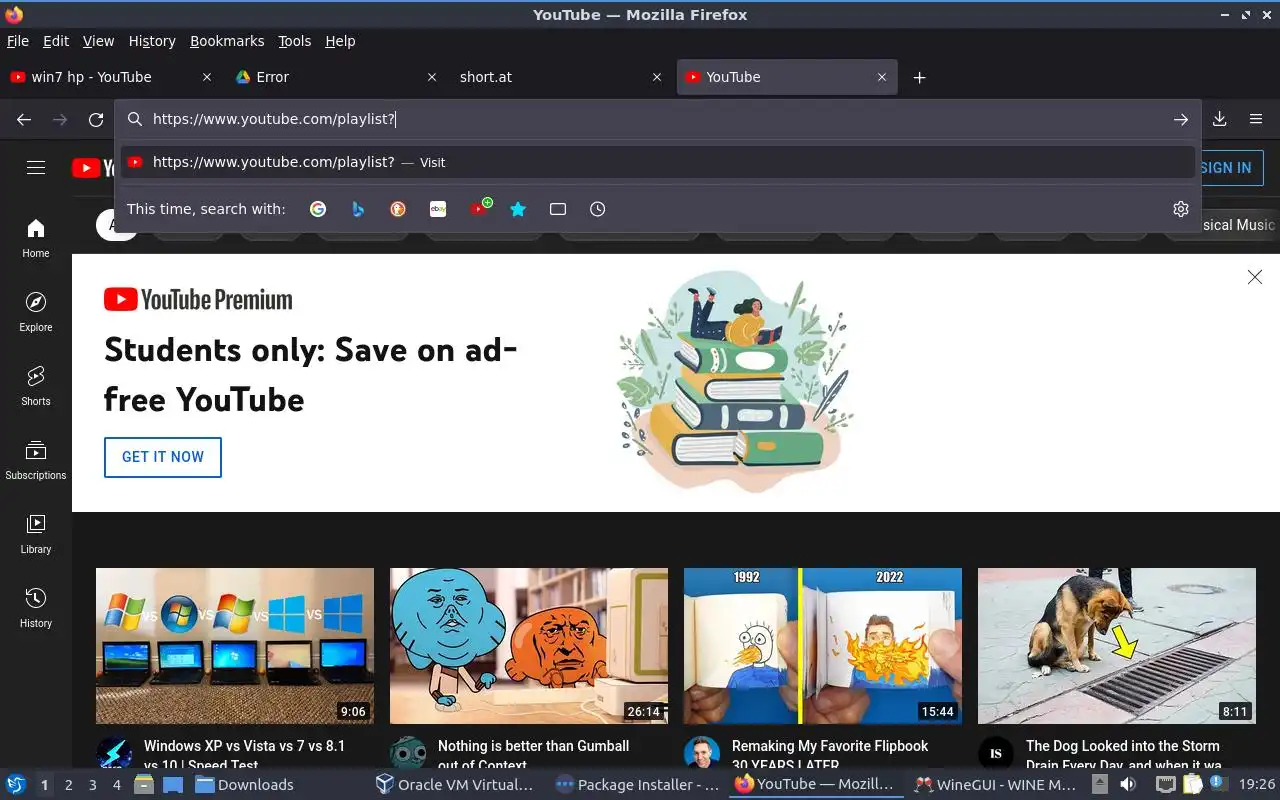Click the clock showing 19:26

pos(1257,785)
